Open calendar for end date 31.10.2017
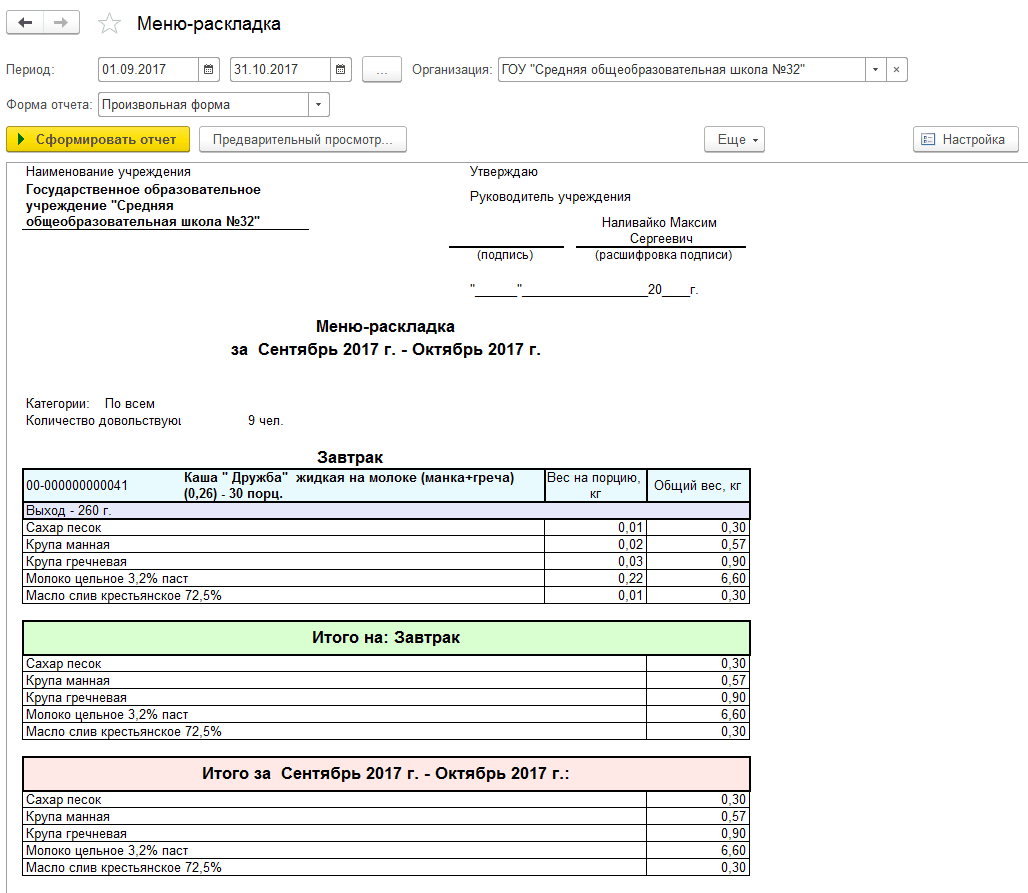The width and height of the screenshot is (1028, 893). click(340, 69)
